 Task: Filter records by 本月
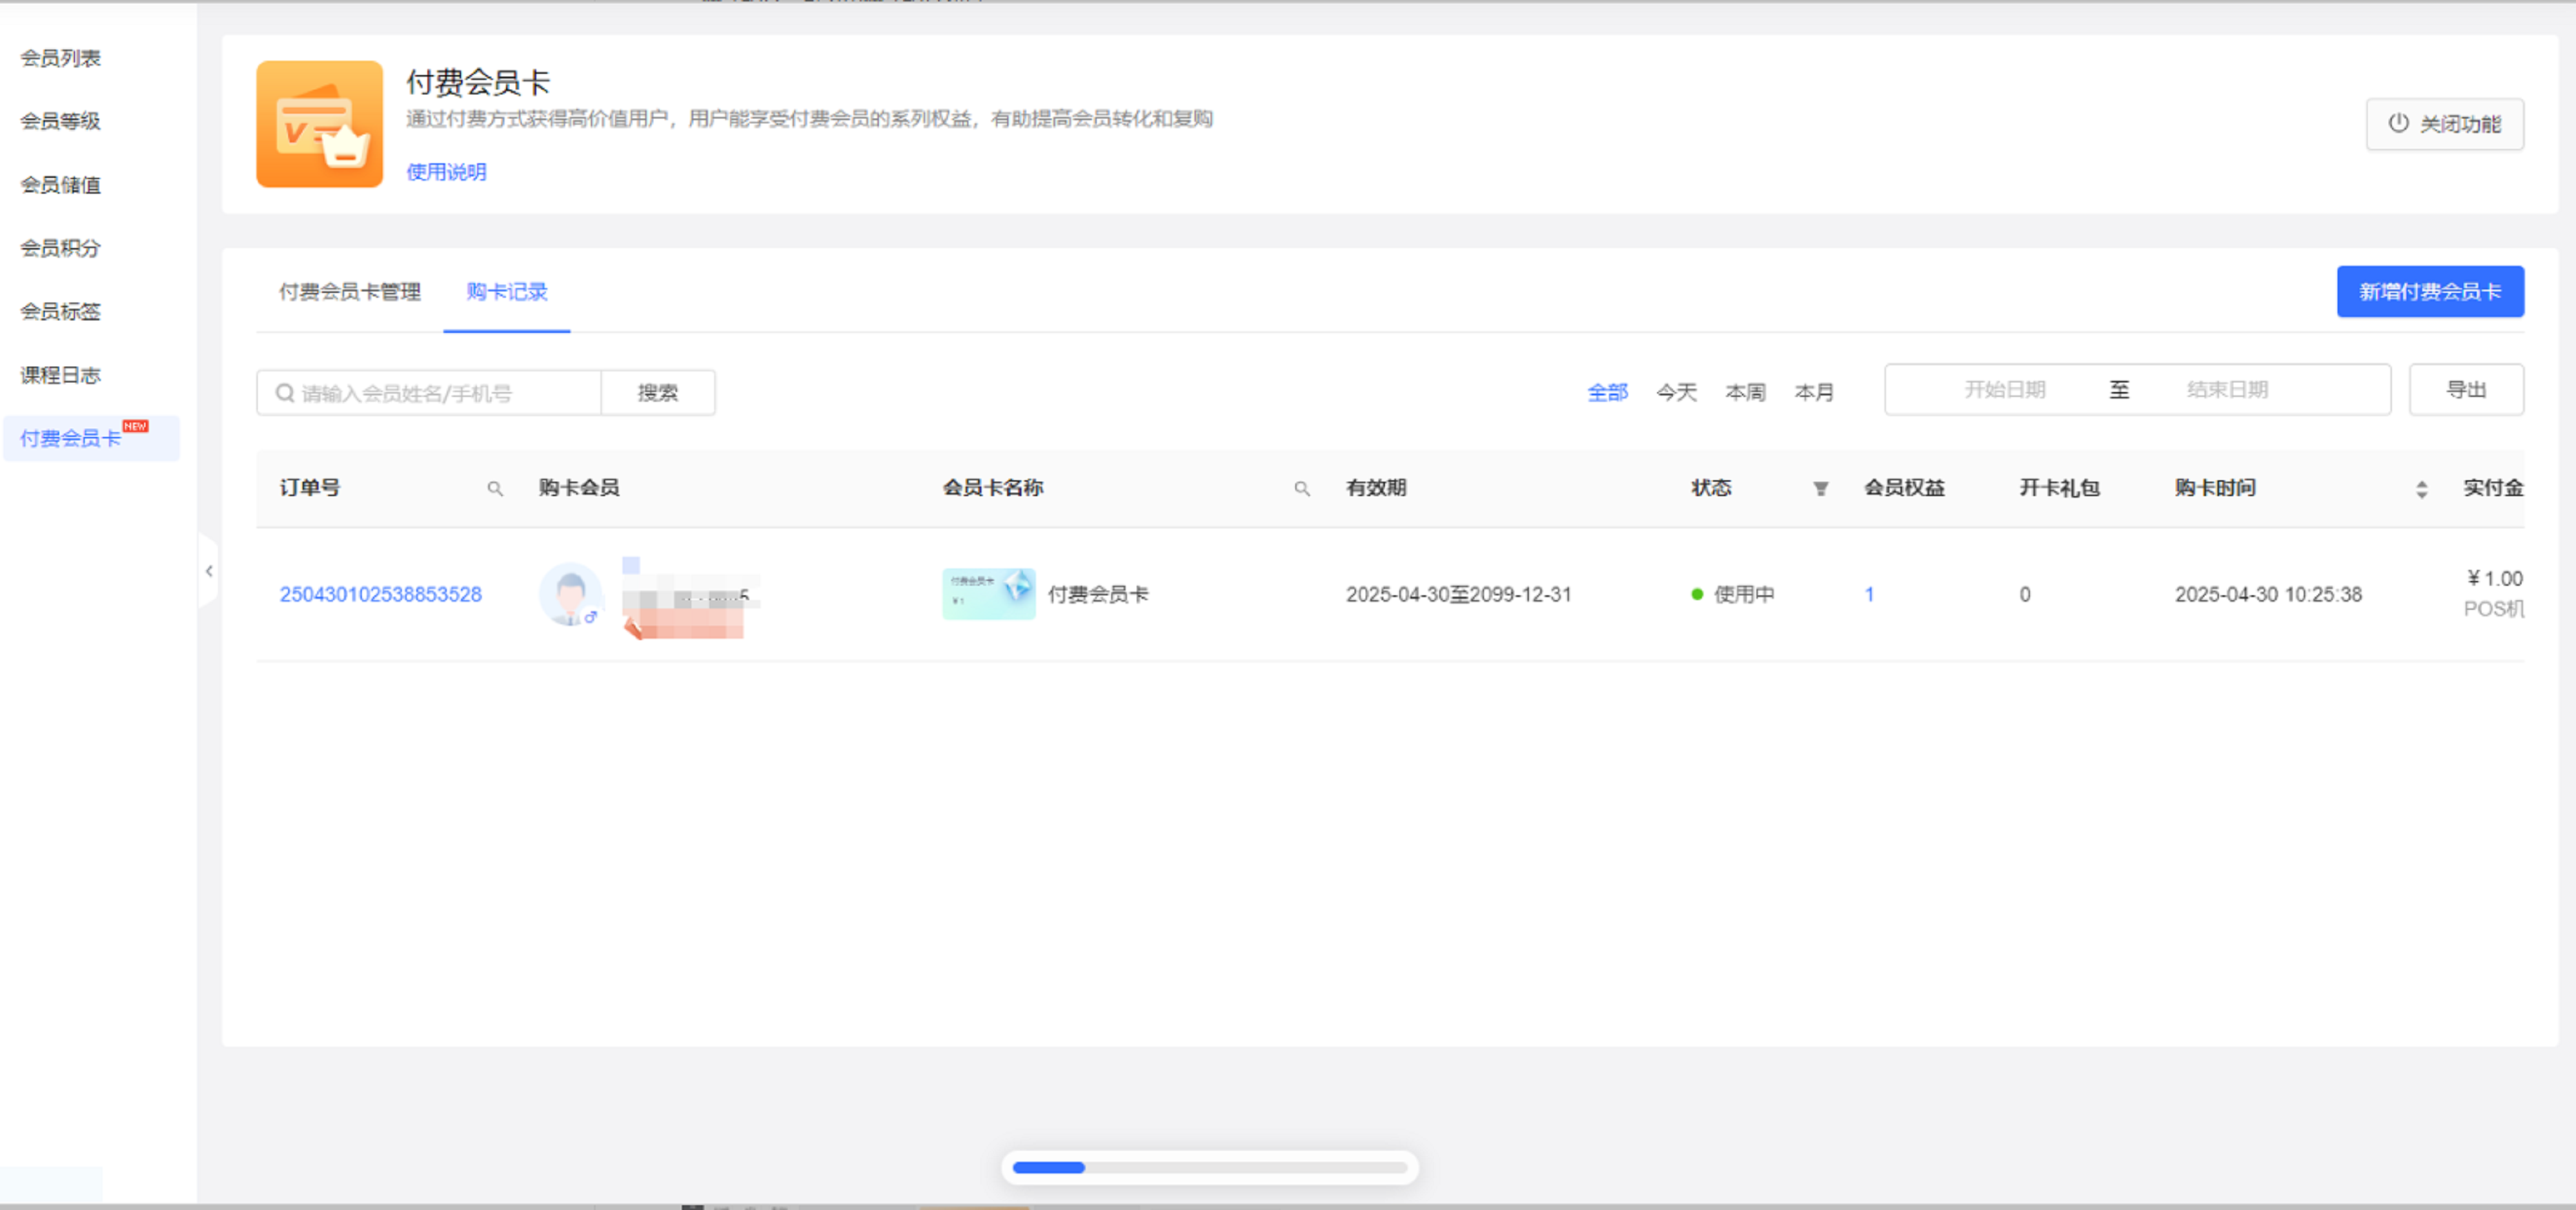coord(1813,392)
